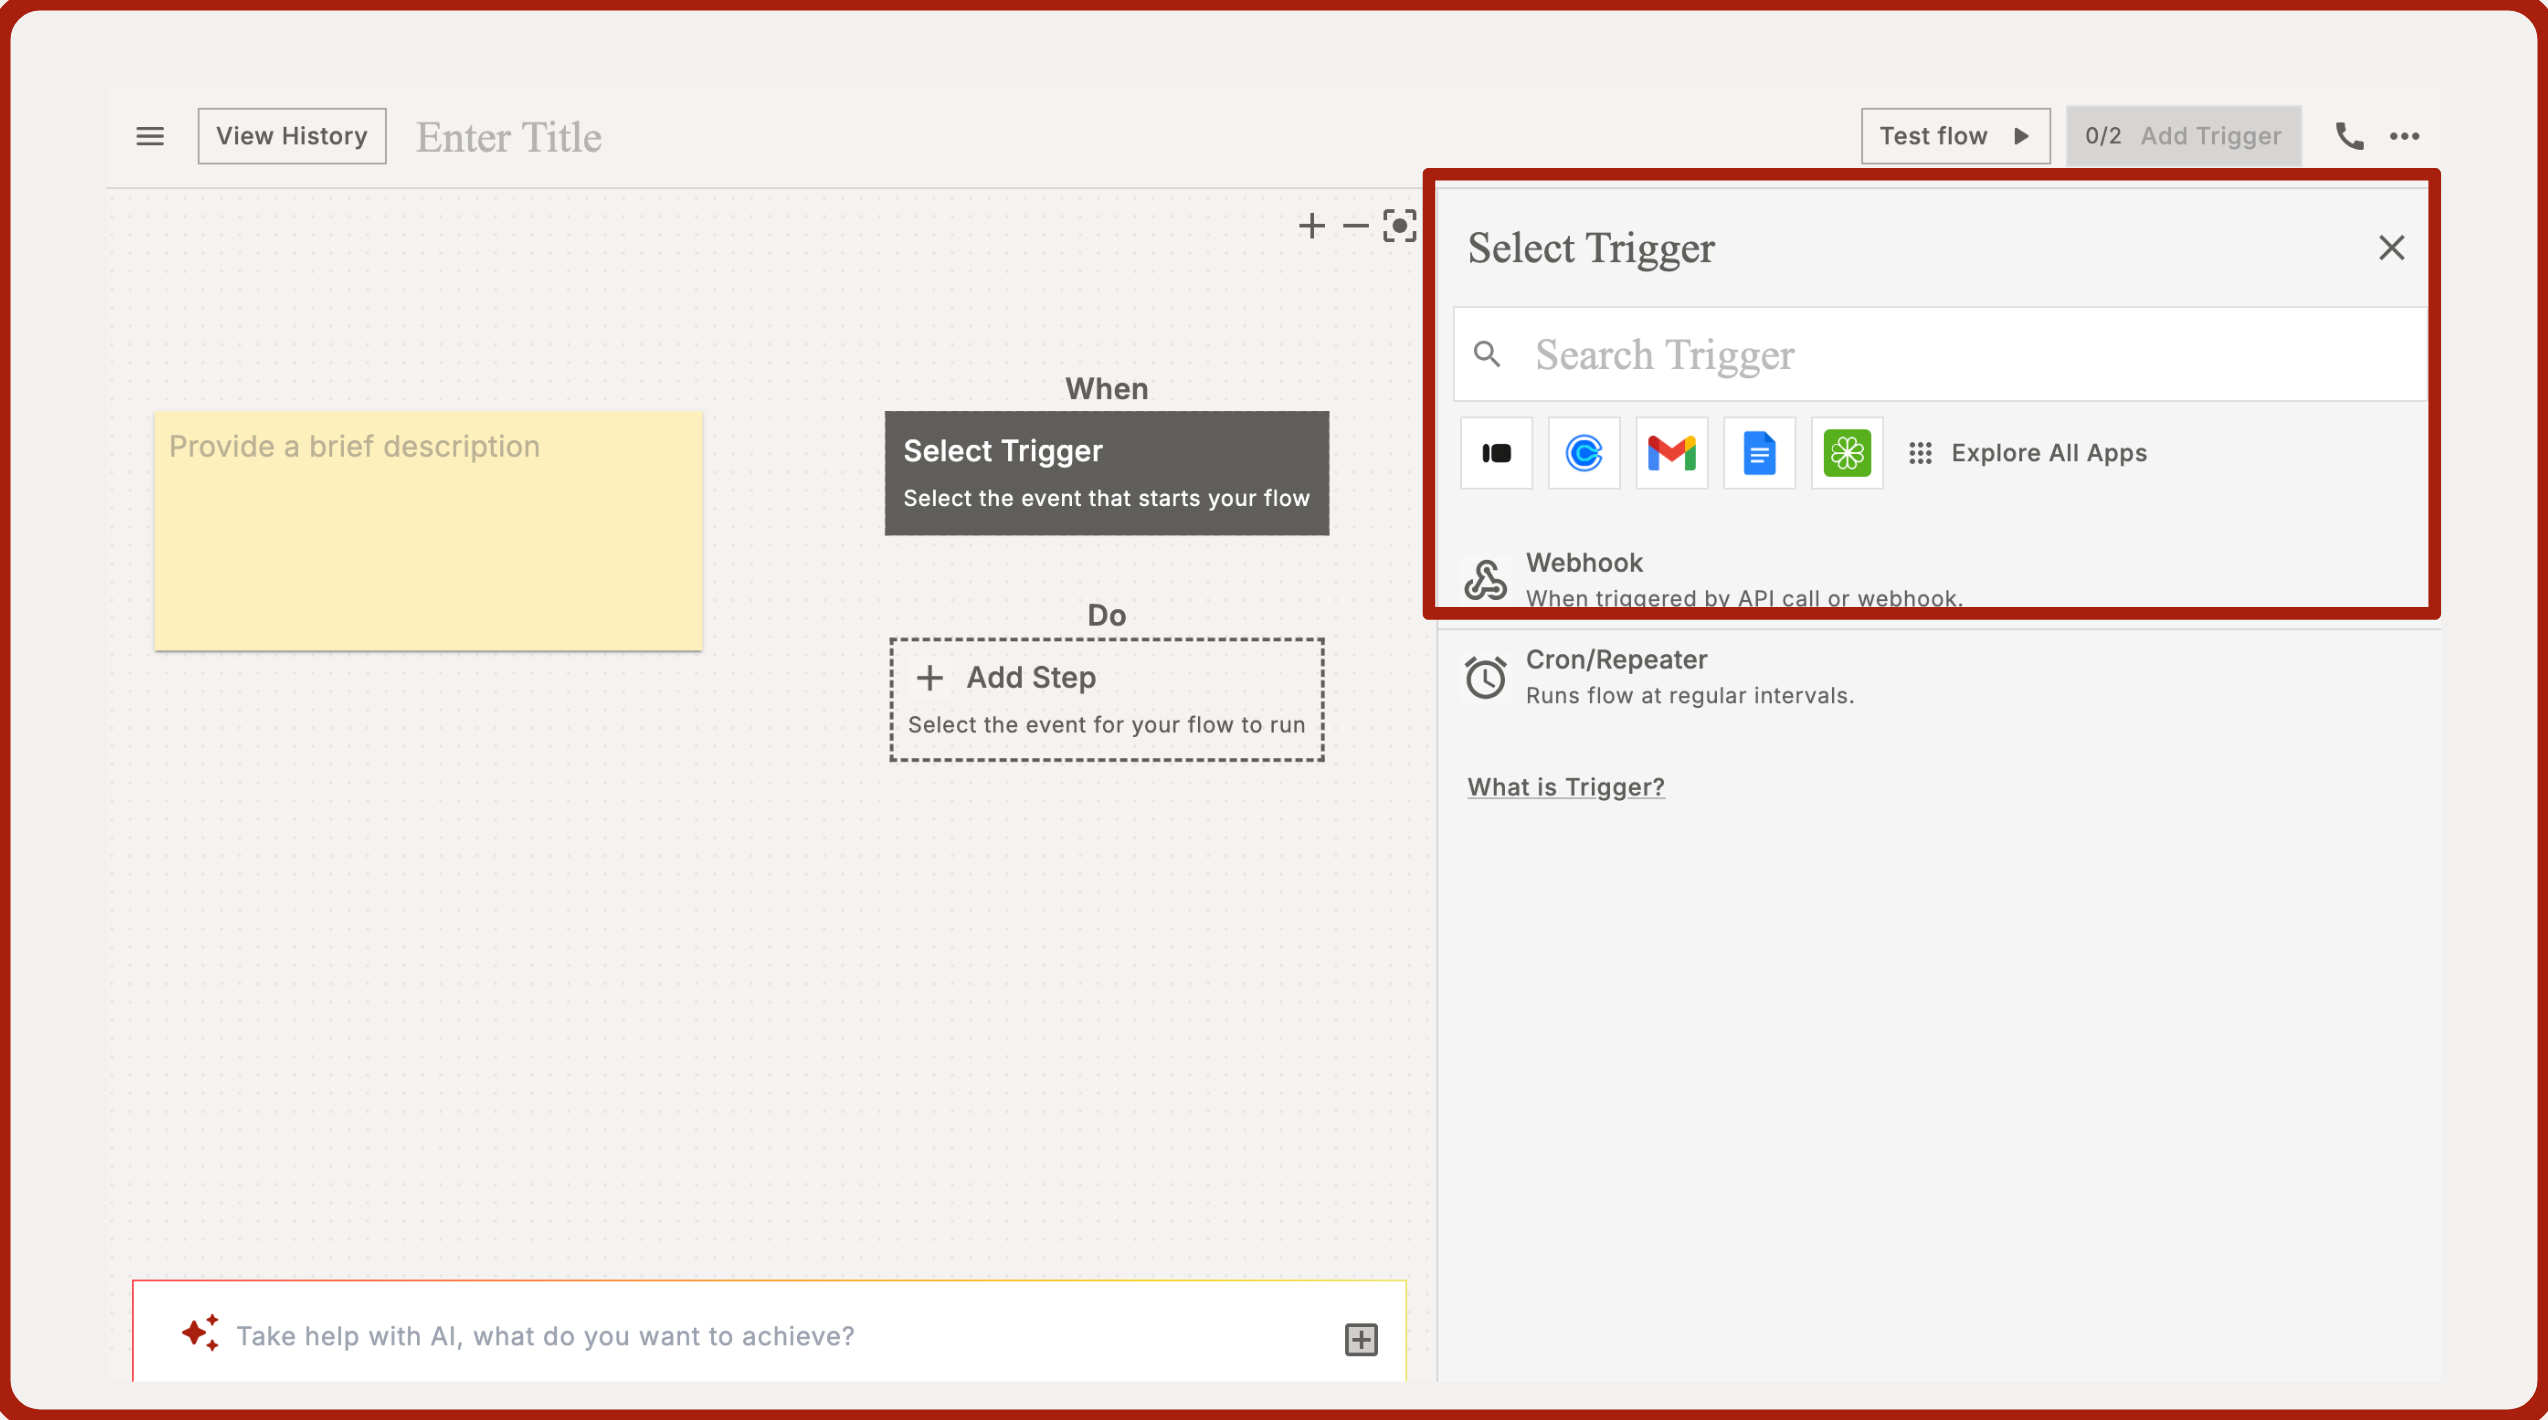Close the Select Trigger panel
The height and width of the screenshot is (1420, 2548).
[2391, 248]
